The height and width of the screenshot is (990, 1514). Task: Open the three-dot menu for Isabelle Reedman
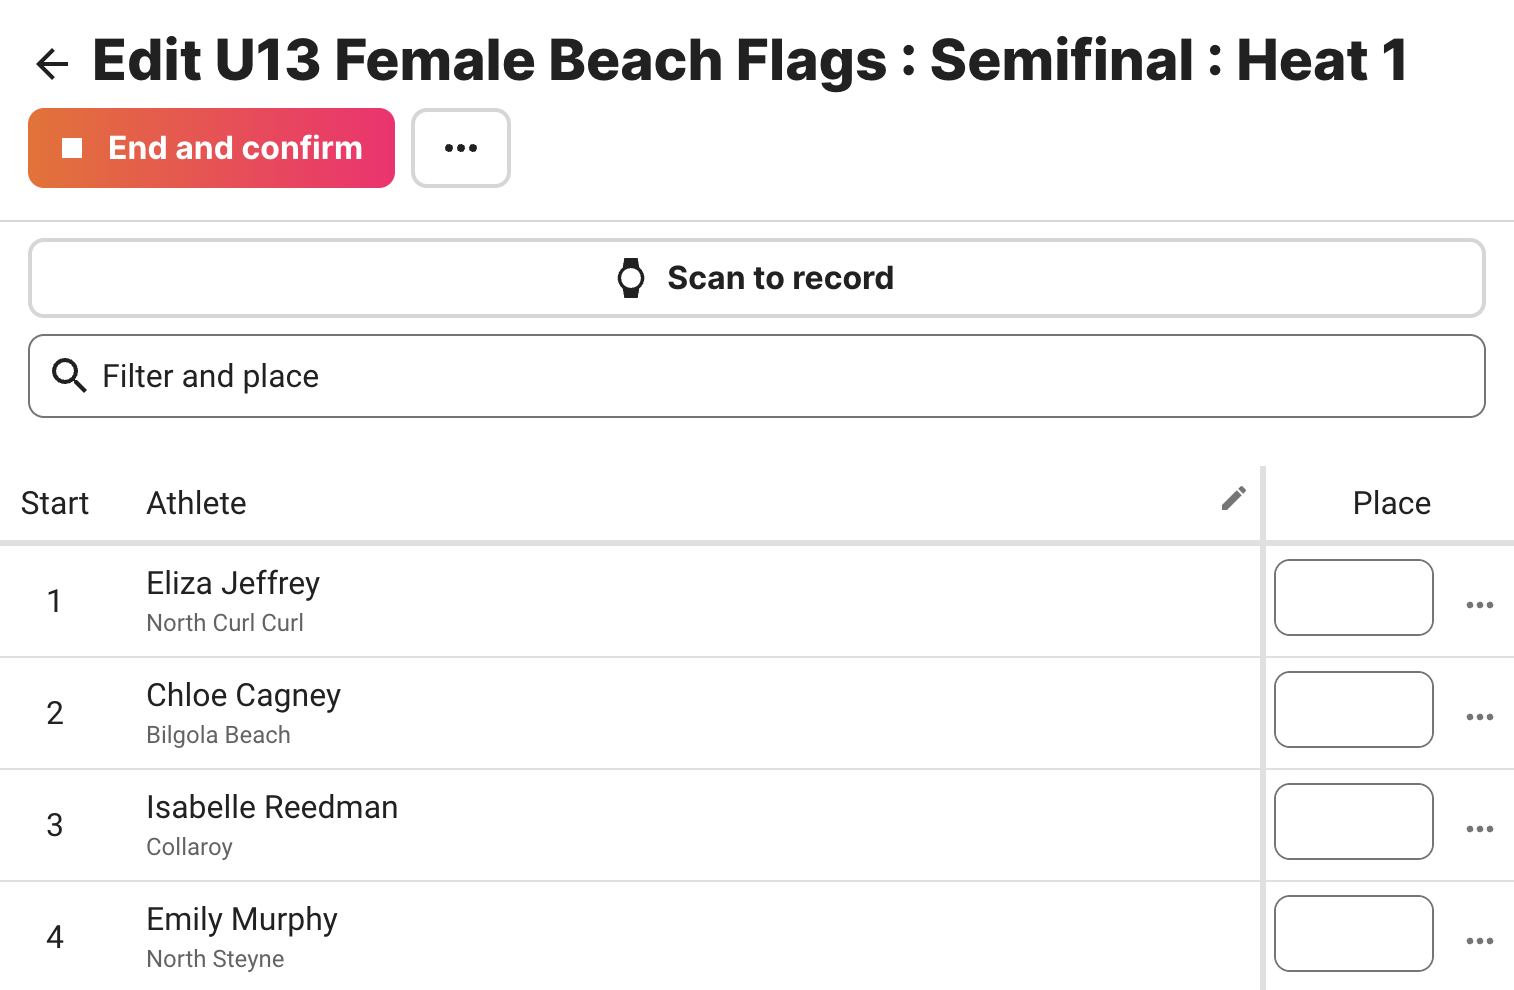(x=1480, y=829)
